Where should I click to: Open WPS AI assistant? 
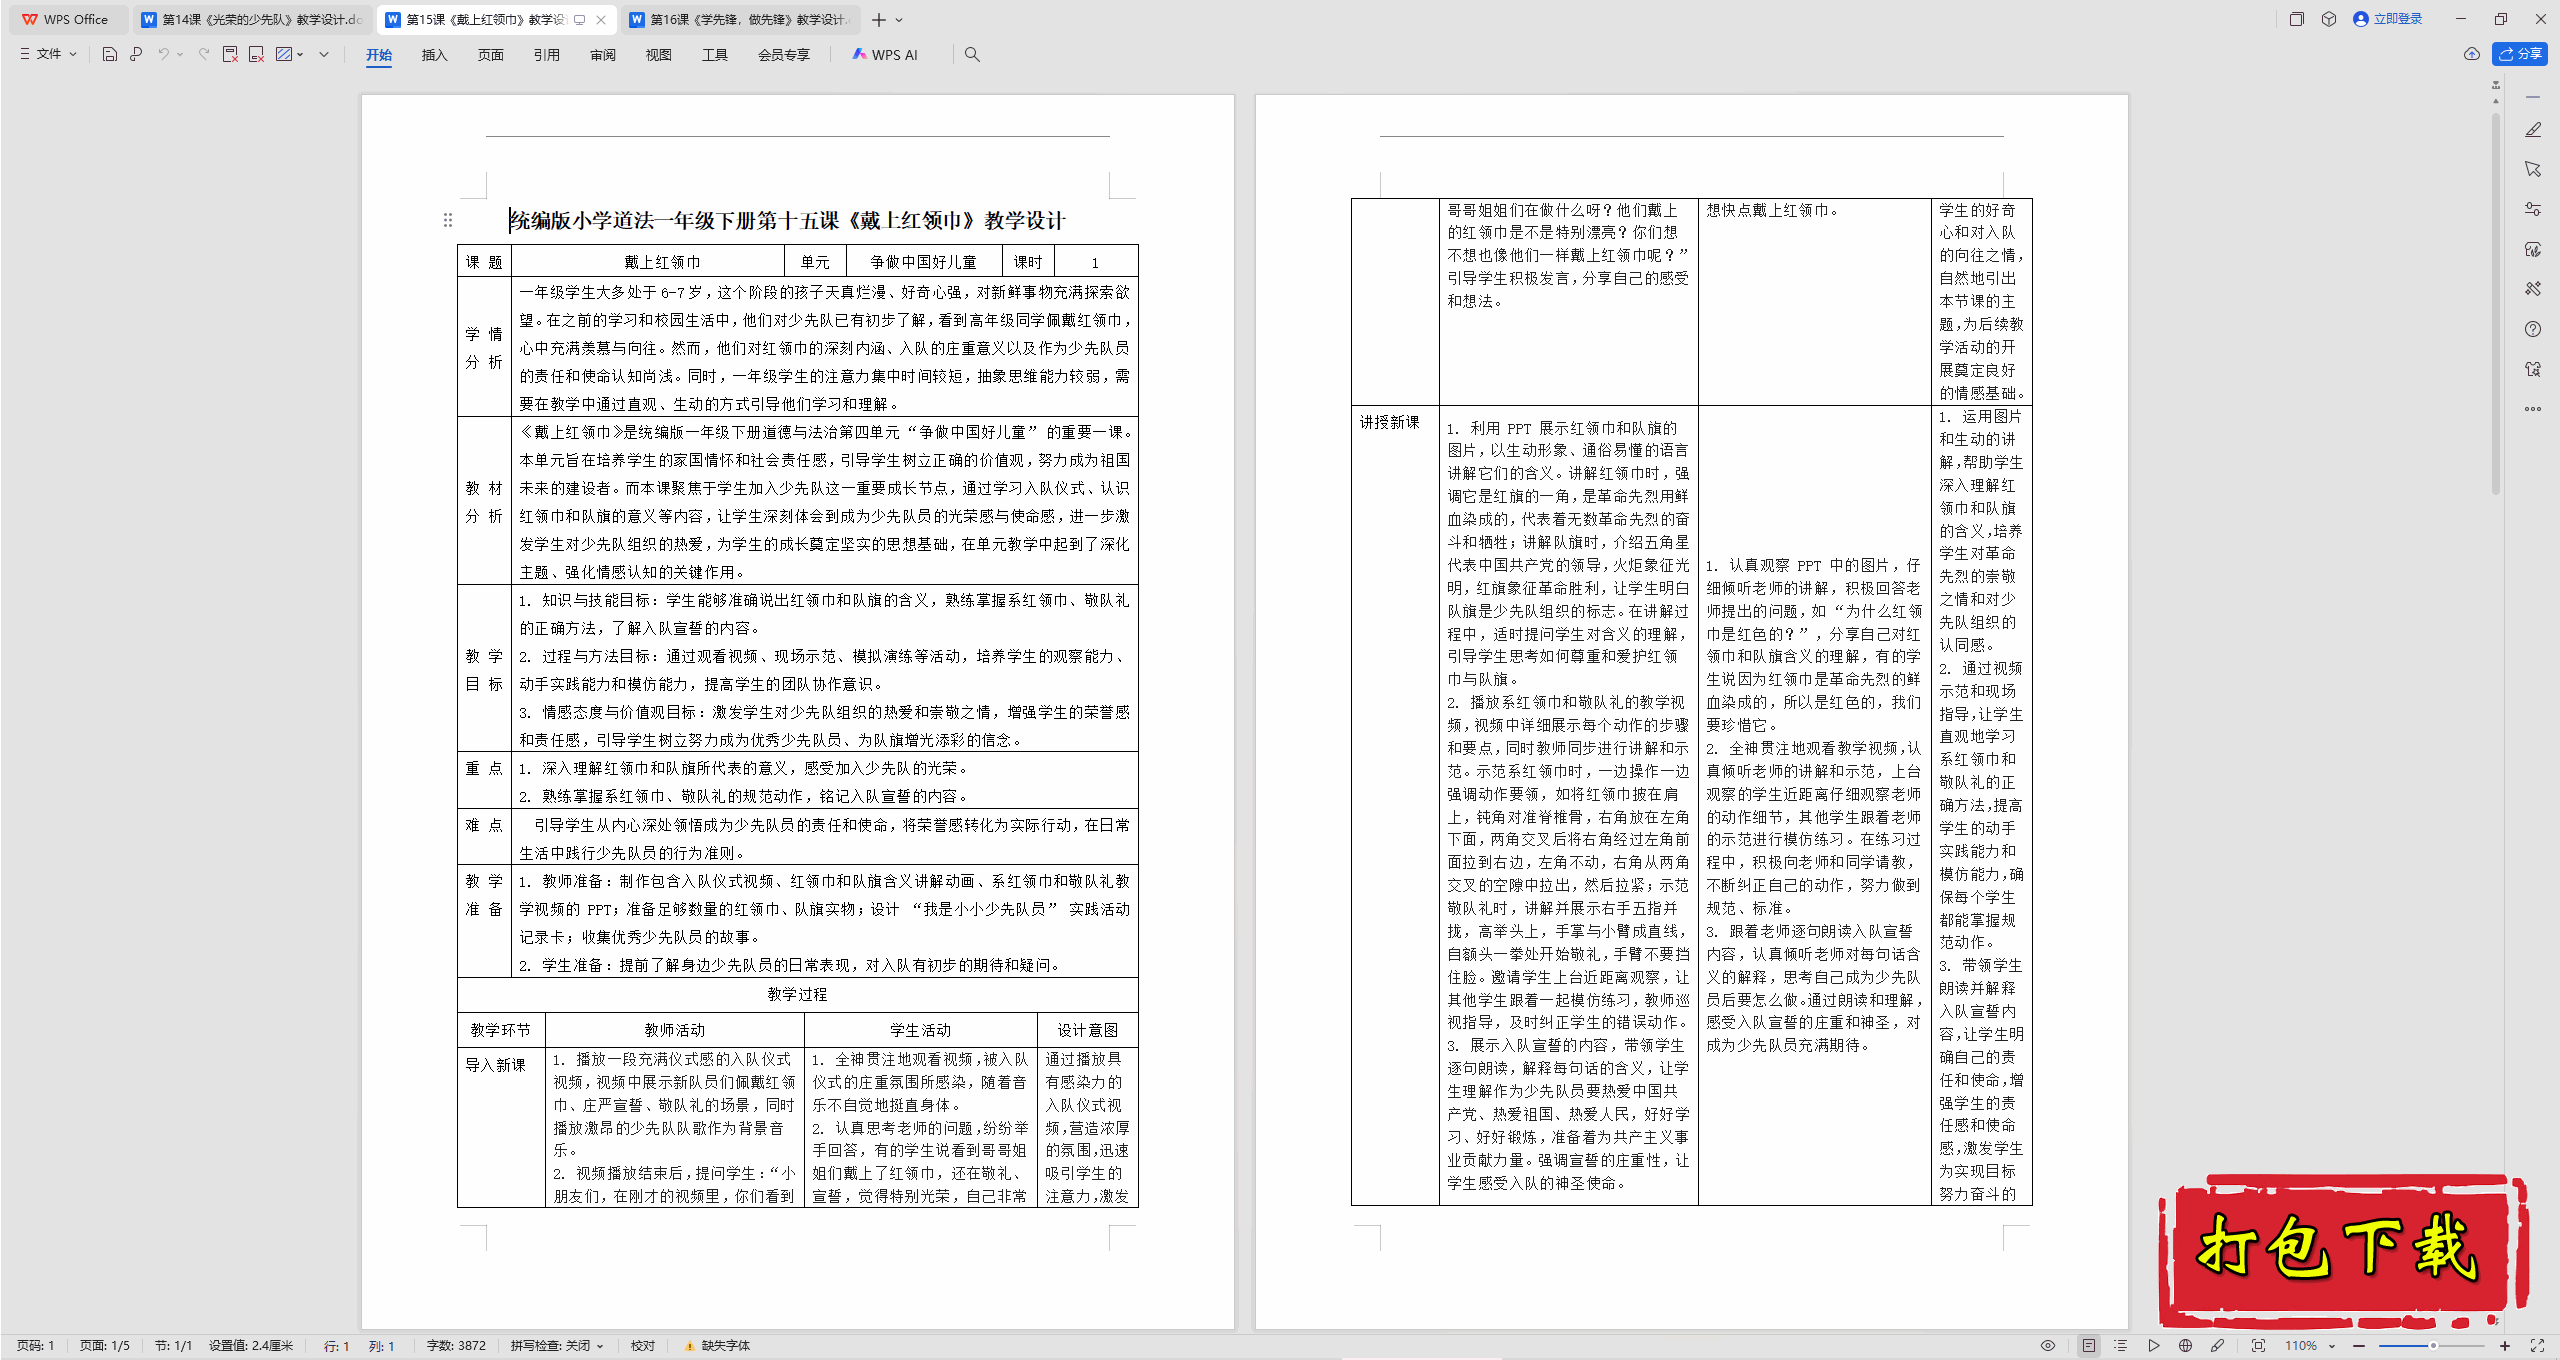(885, 55)
